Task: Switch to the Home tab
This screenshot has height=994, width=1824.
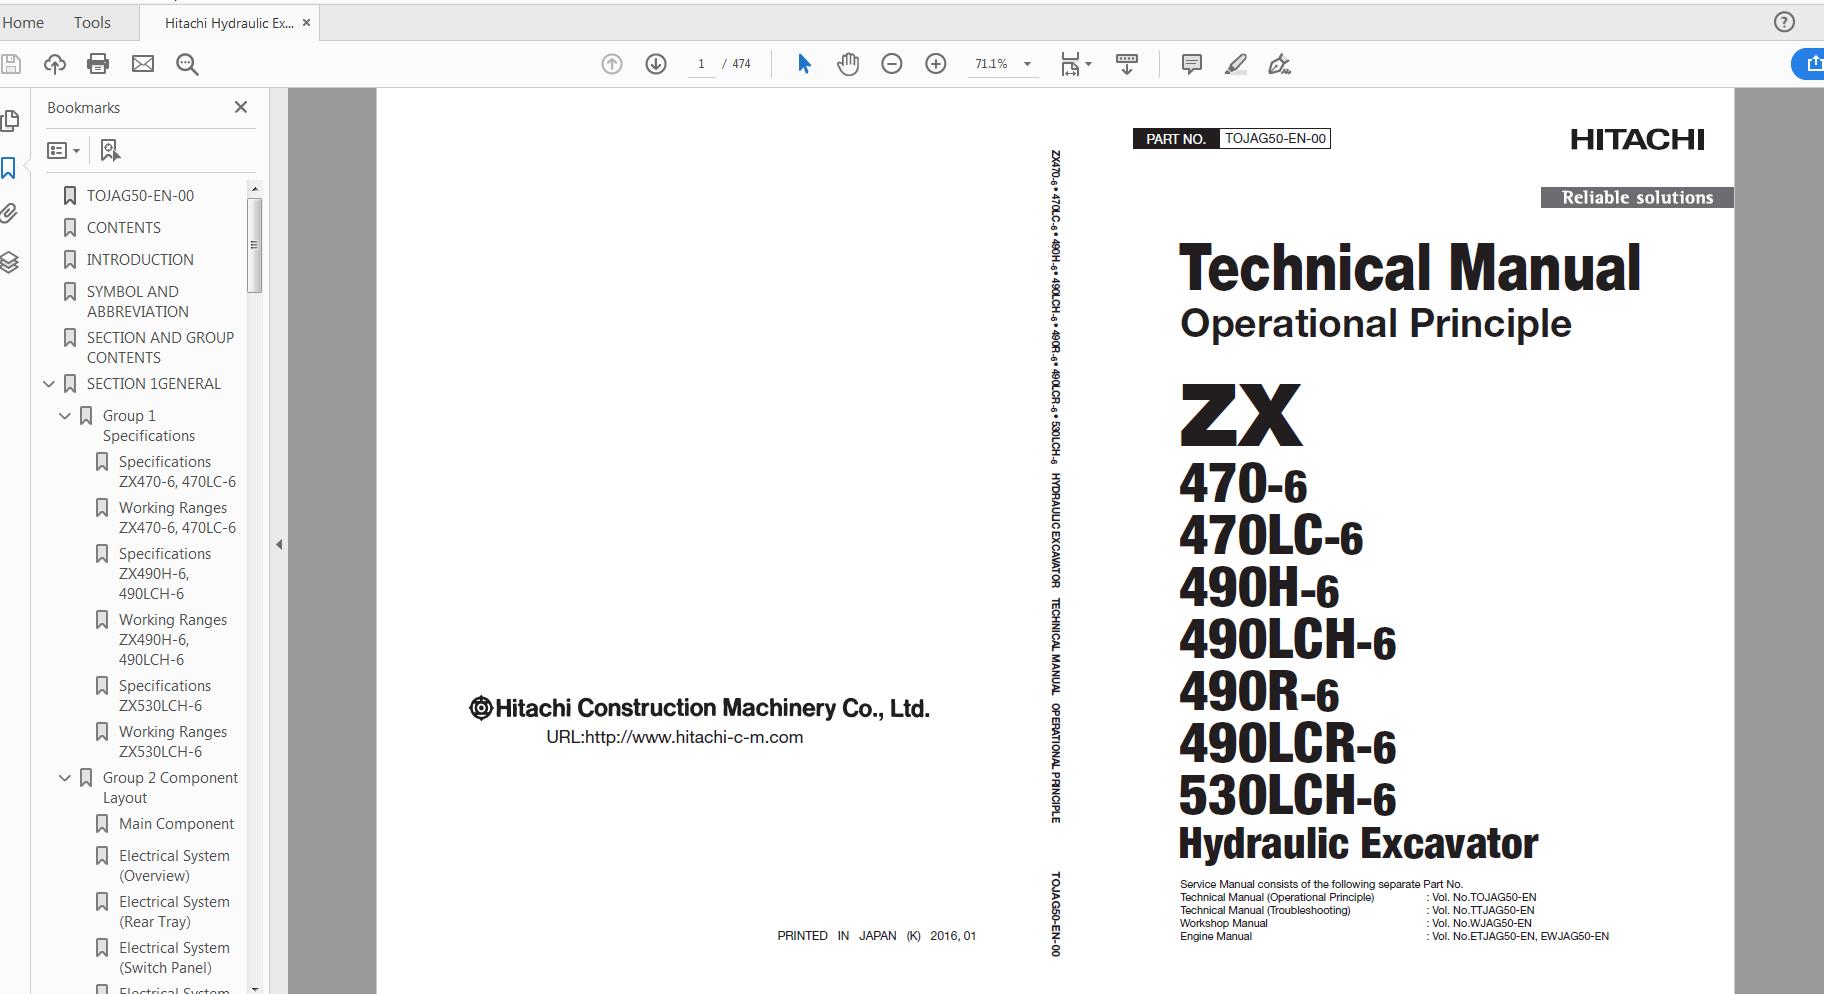Action: tap(23, 22)
